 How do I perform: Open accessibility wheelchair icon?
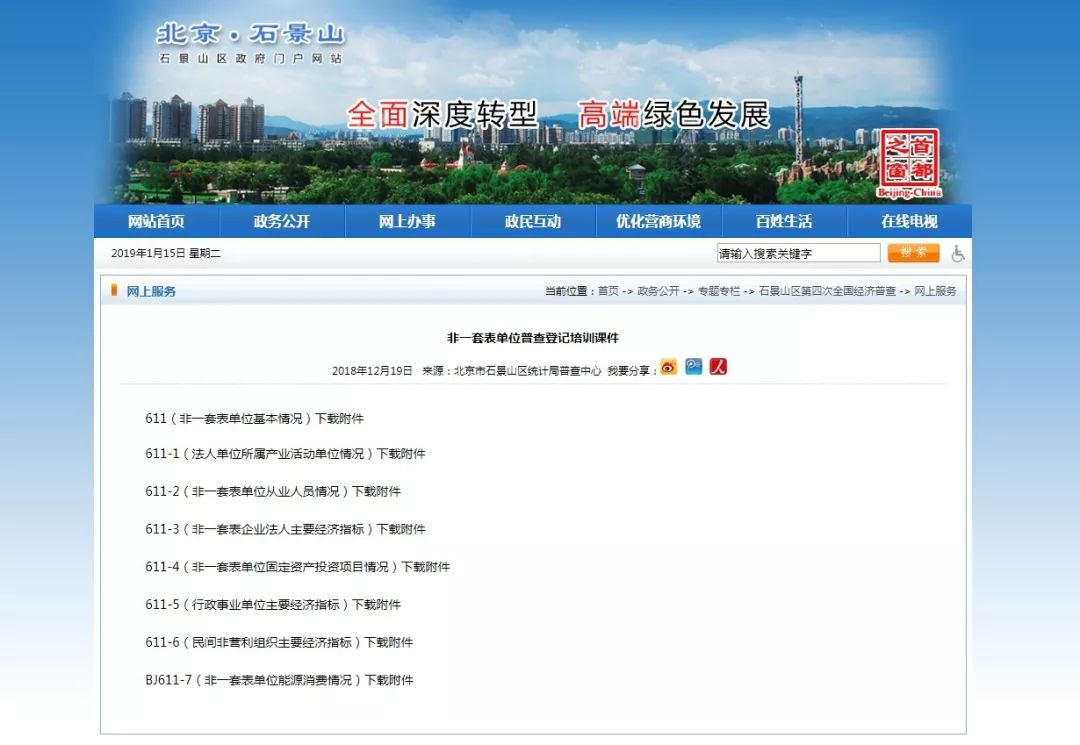point(957,254)
